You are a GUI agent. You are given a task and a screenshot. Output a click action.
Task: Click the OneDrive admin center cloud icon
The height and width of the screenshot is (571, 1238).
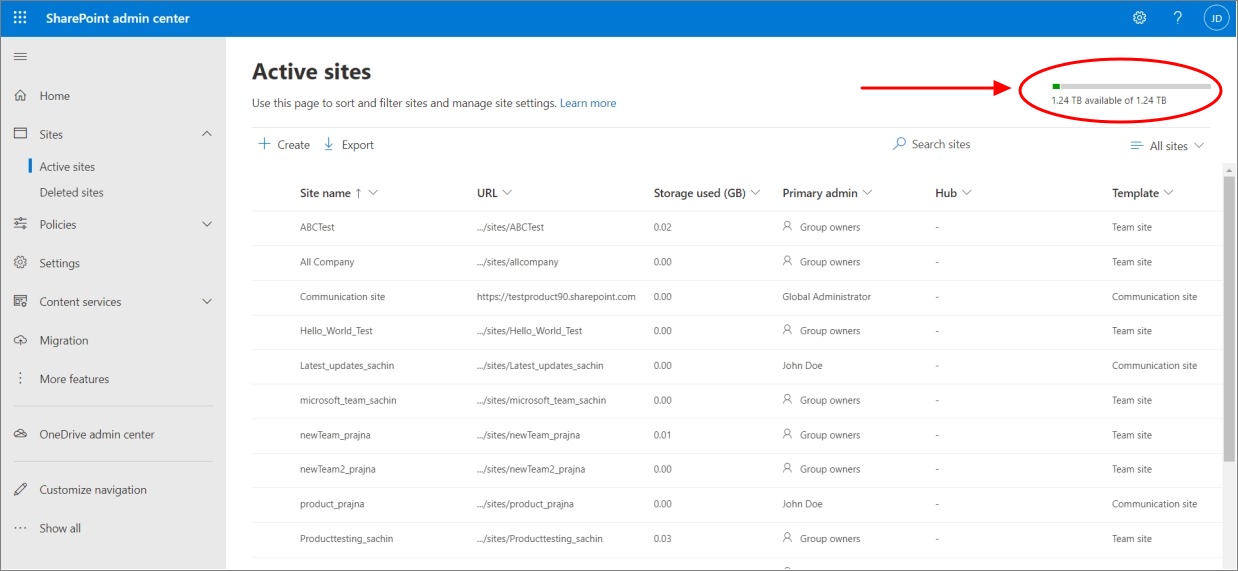(x=20, y=434)
